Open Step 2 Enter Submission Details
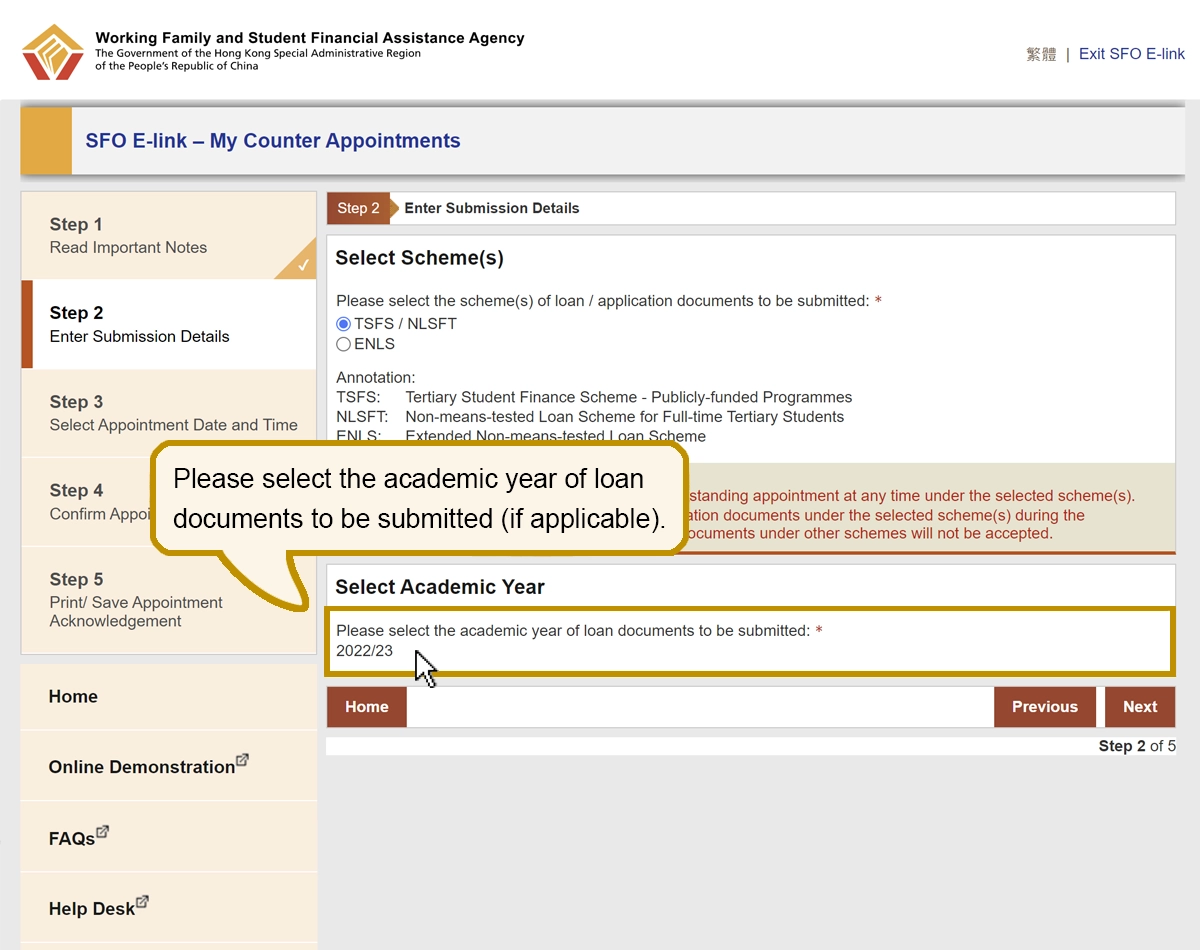The image size is (1200, 950). click(x=169, y=324)
